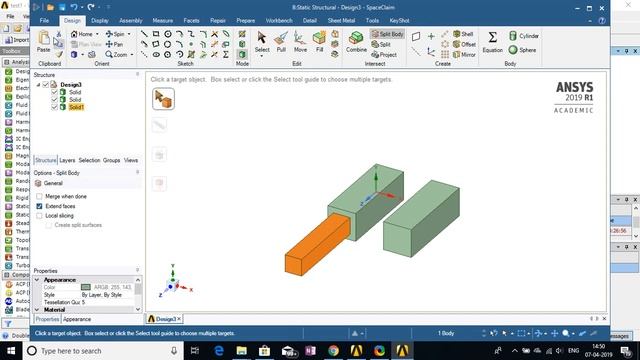Switch to the Layers panel tab

pos(67,160)
